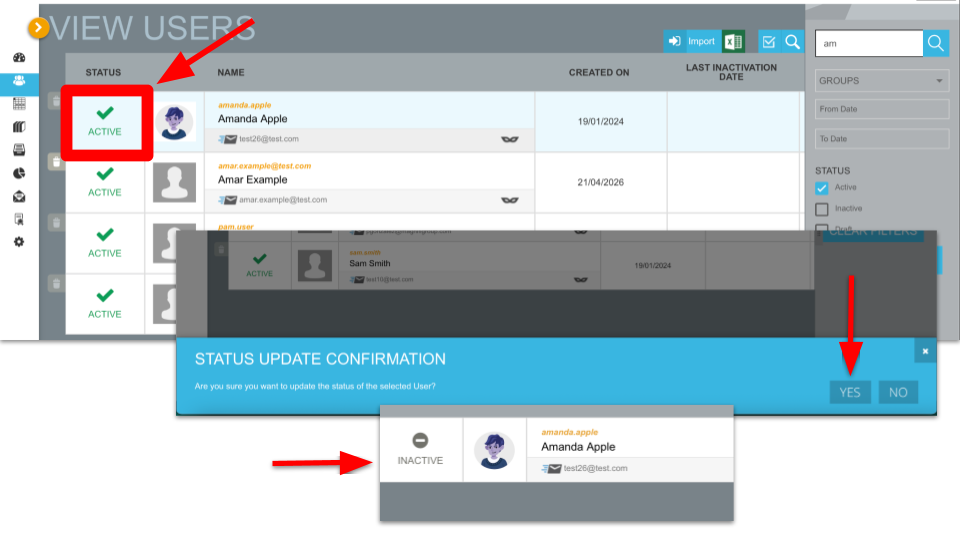
Task: Open the Amar Example user name
Action: point(252,179)
